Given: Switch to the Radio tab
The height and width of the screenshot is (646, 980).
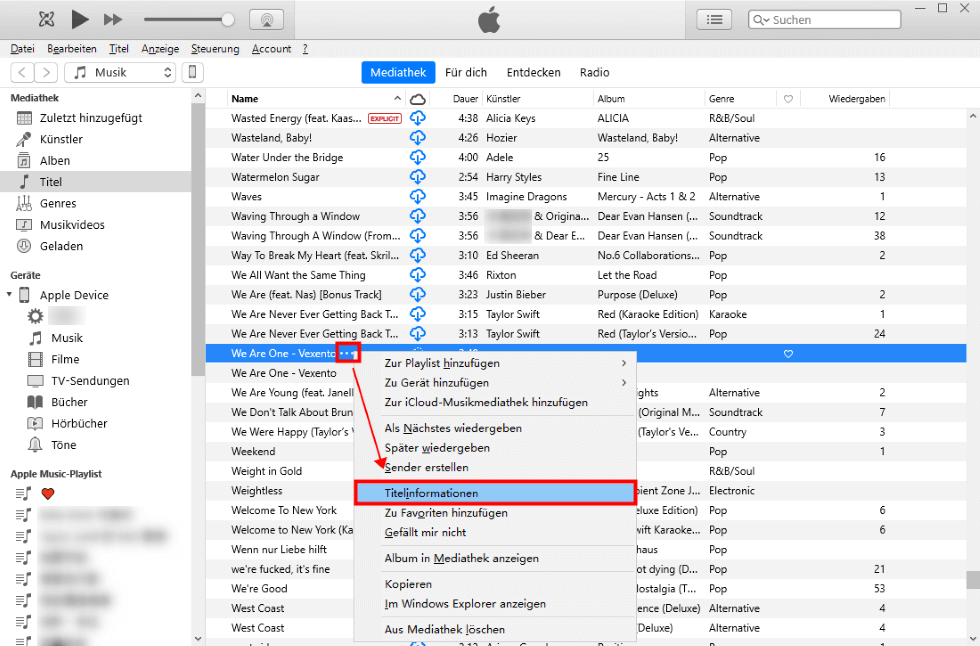Looking at the screenshot, I should coord(594,72).
